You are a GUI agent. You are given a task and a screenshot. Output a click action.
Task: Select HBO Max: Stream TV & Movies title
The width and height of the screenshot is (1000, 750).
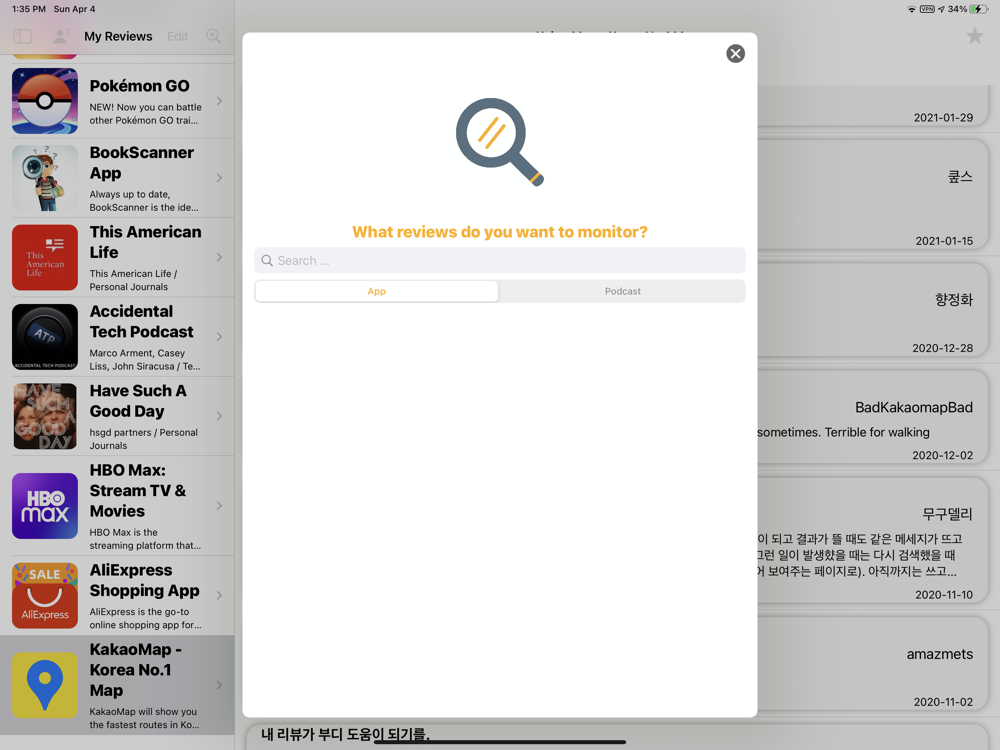pyautogui.click(x=138, y=490)
